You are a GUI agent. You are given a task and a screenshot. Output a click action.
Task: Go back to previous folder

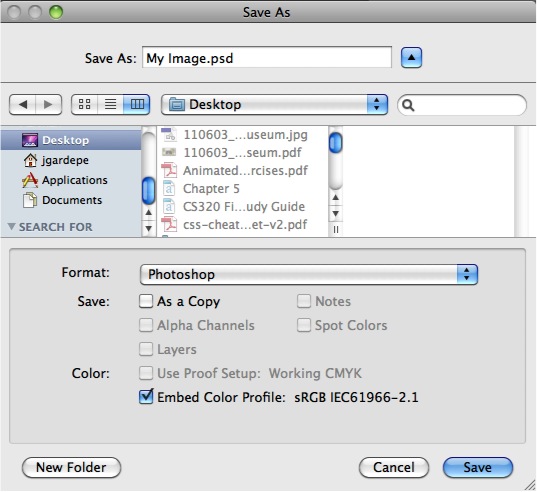[x=23, y=104]
